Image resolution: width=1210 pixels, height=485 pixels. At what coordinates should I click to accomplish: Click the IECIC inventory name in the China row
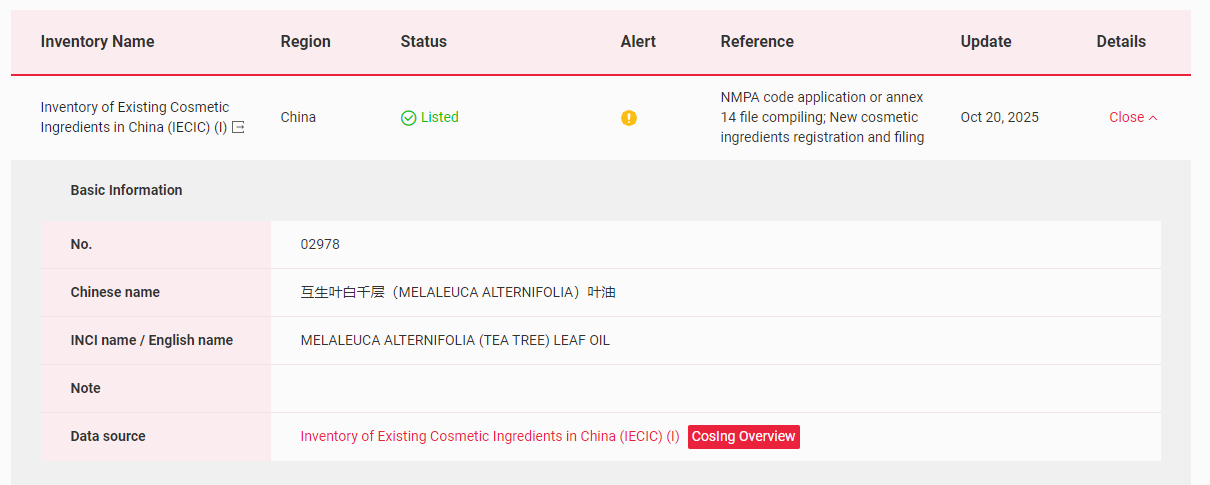134,117
